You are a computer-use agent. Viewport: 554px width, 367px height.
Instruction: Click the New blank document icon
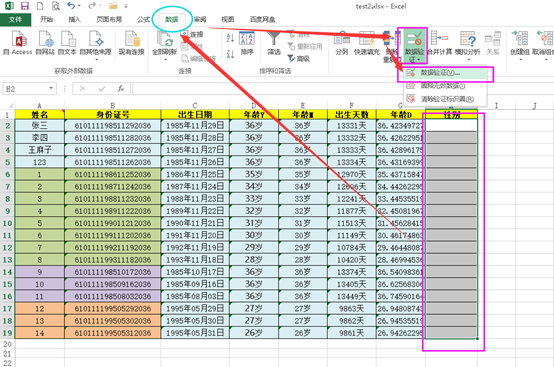[x=40, y=6]
